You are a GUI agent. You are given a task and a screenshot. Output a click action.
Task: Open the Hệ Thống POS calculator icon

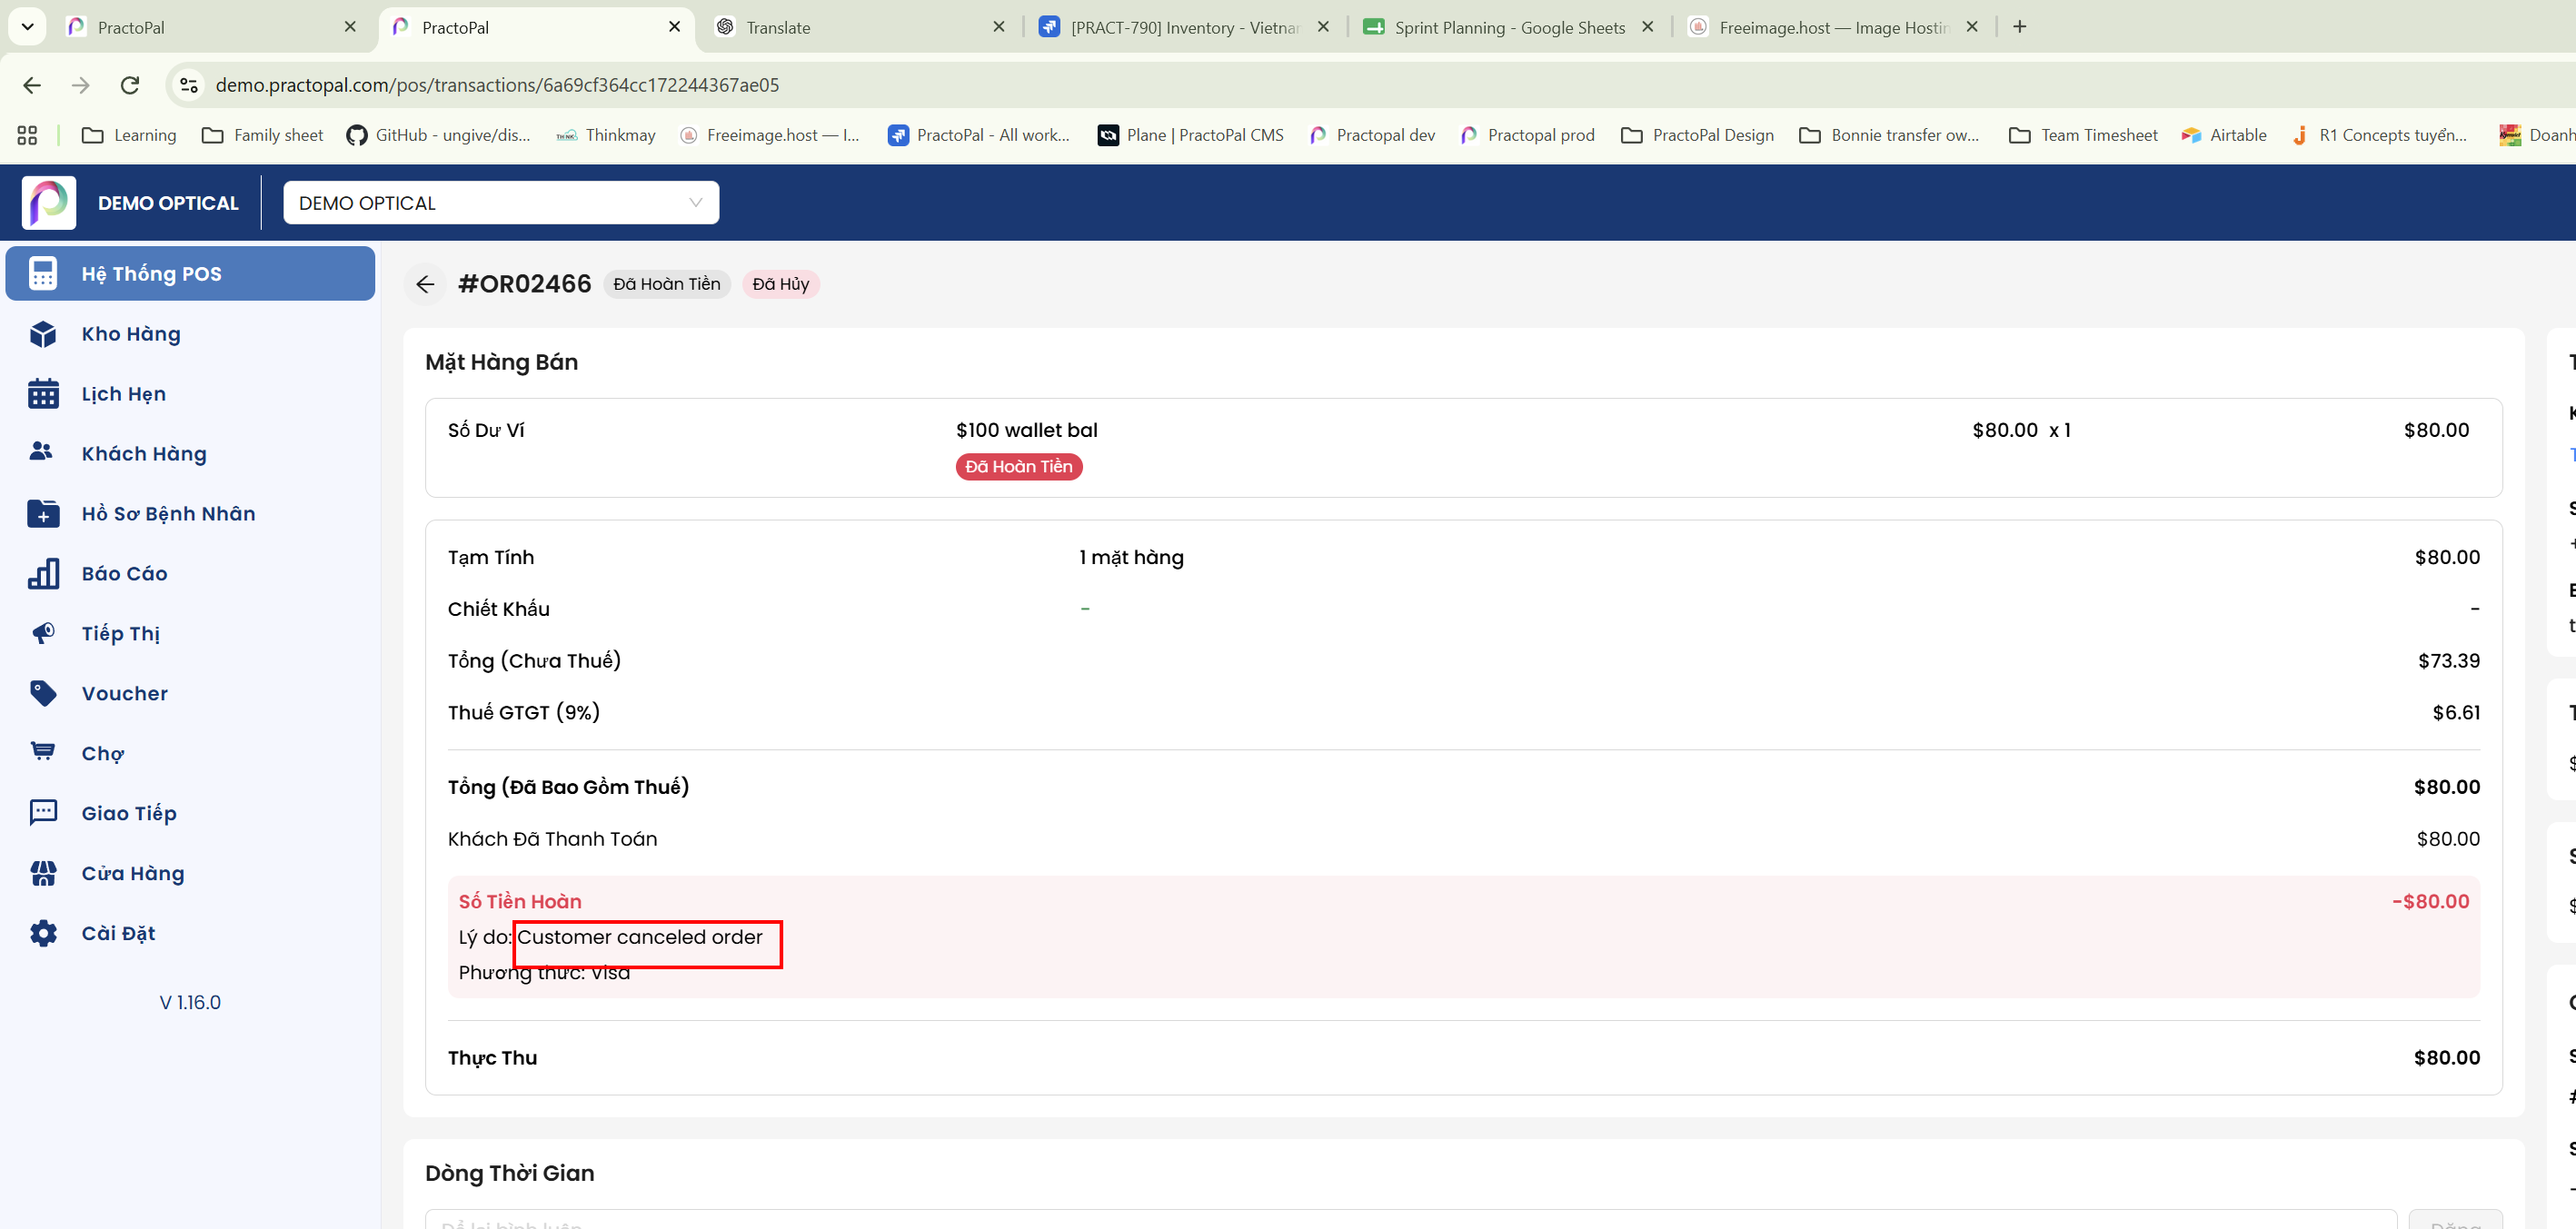pyautogui.click(x=43, y=273)
